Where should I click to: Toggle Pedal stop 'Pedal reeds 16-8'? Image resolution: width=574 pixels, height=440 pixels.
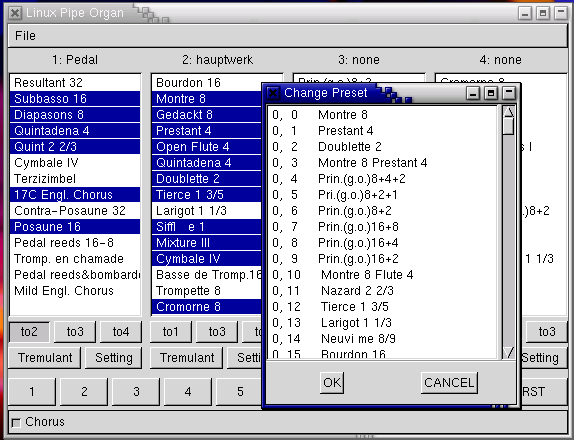coord(75,243)
